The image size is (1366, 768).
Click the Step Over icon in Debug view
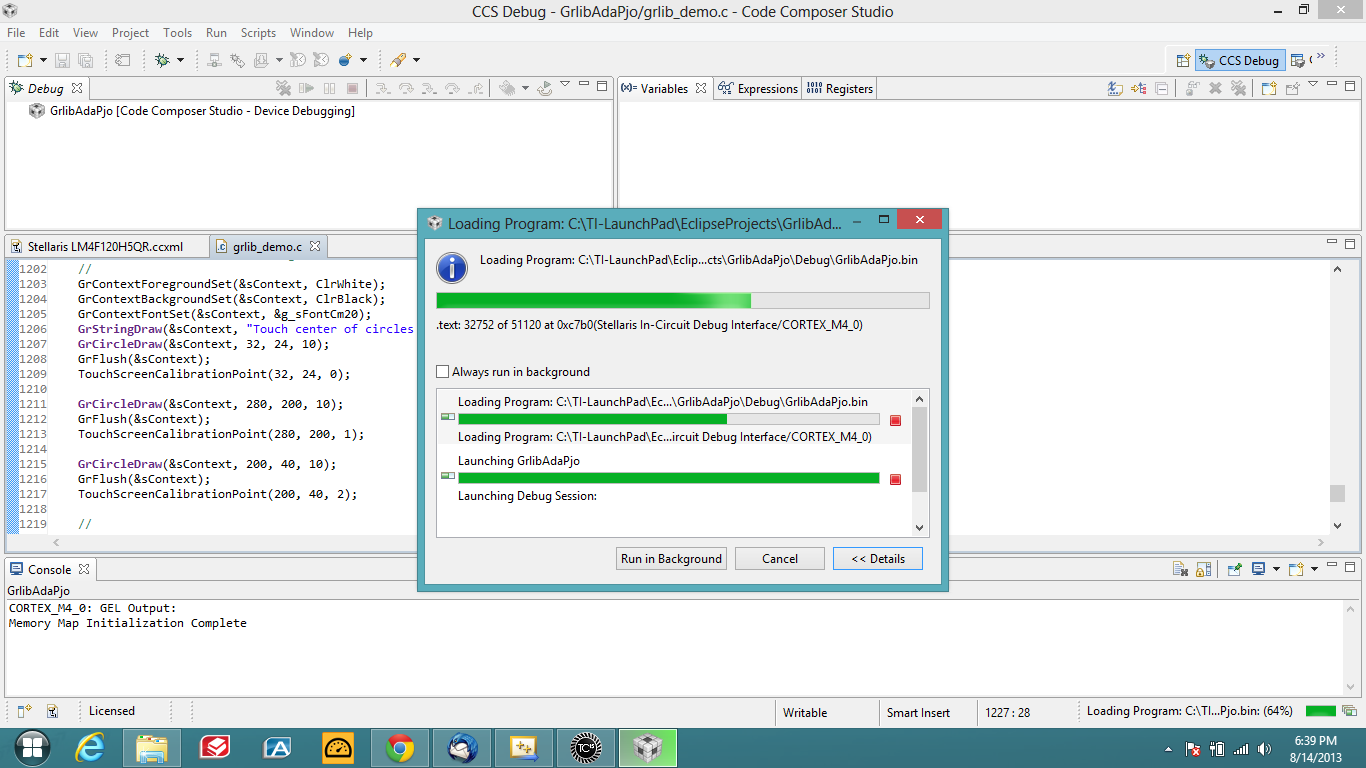pos(405,88)
